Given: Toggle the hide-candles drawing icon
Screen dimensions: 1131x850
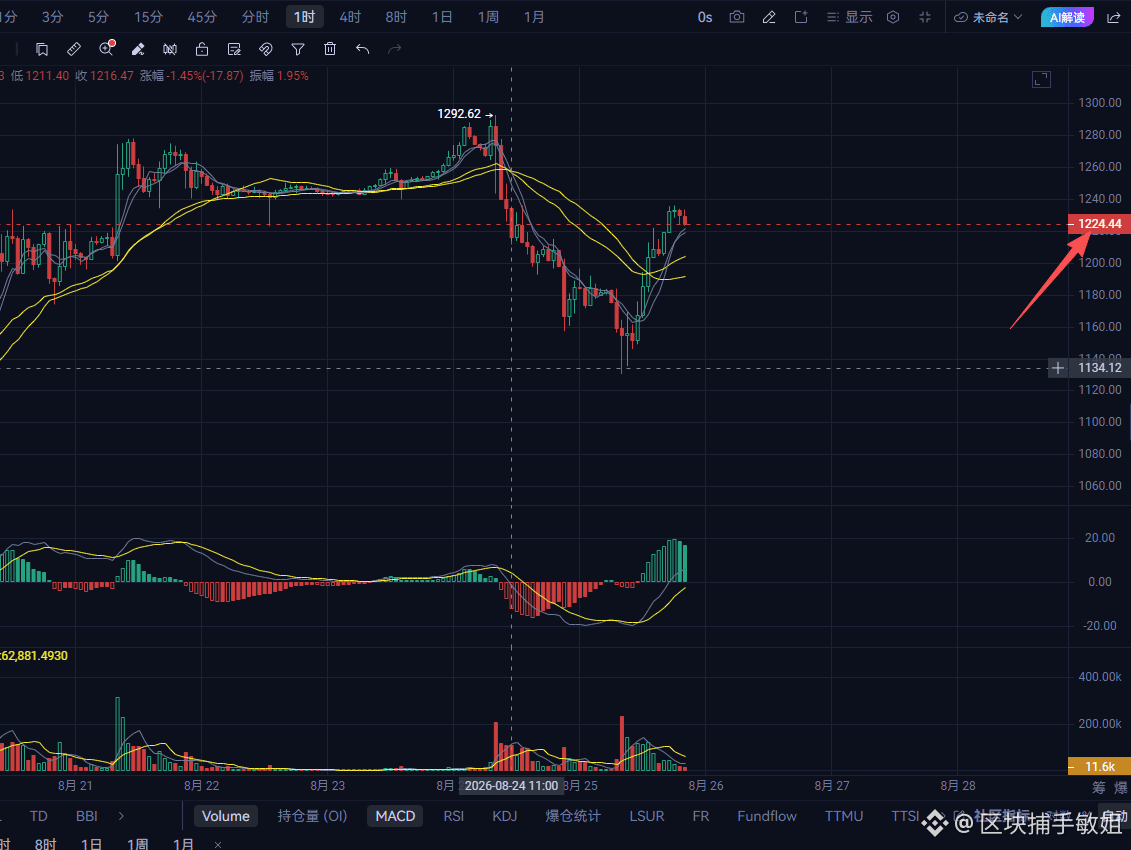Looking at the screenshot, I should point(170,49).
